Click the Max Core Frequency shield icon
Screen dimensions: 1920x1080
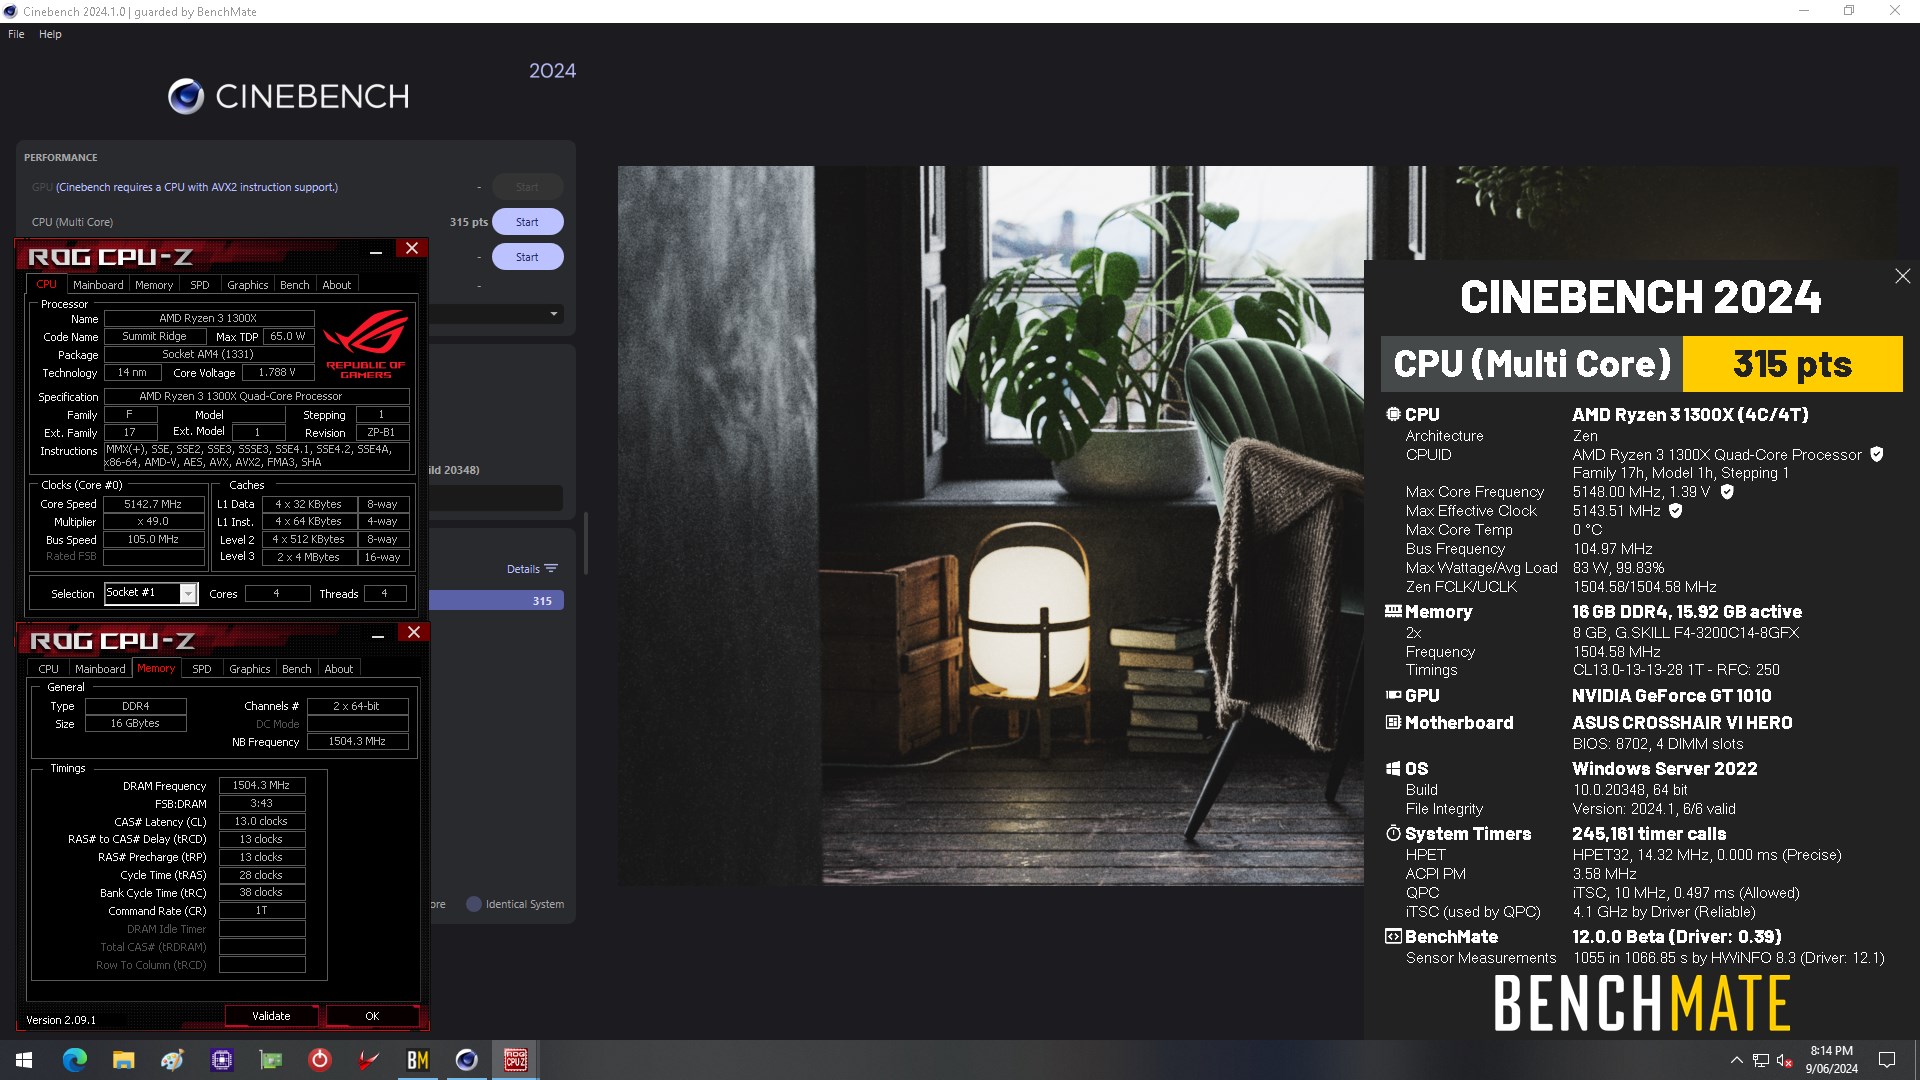coord(1727,492)
